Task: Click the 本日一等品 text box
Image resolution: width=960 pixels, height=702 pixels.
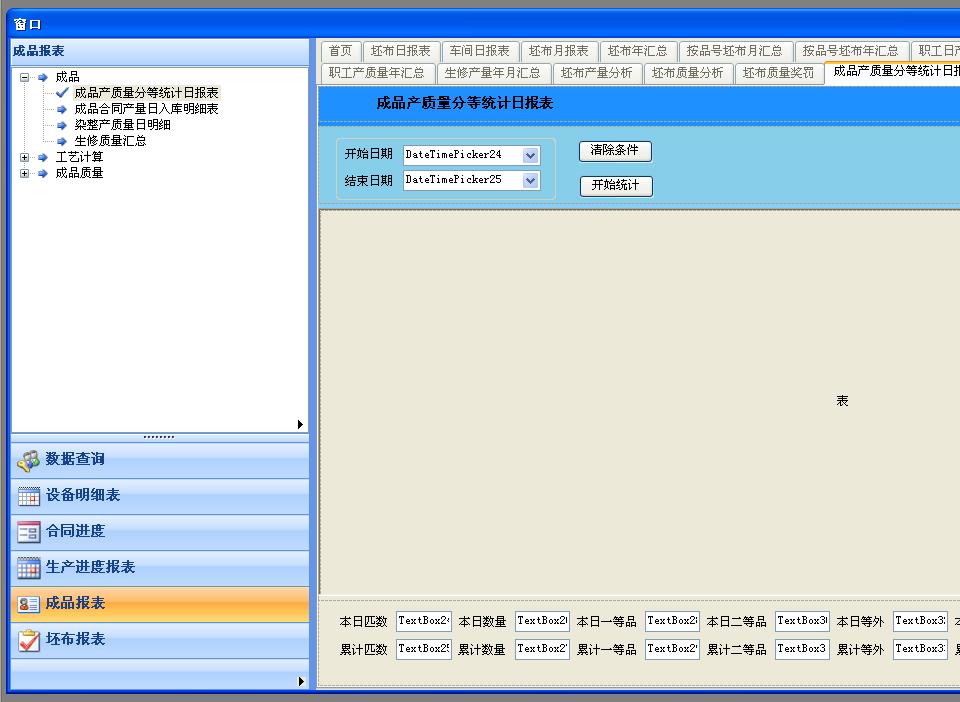Action: pos(672,621)
